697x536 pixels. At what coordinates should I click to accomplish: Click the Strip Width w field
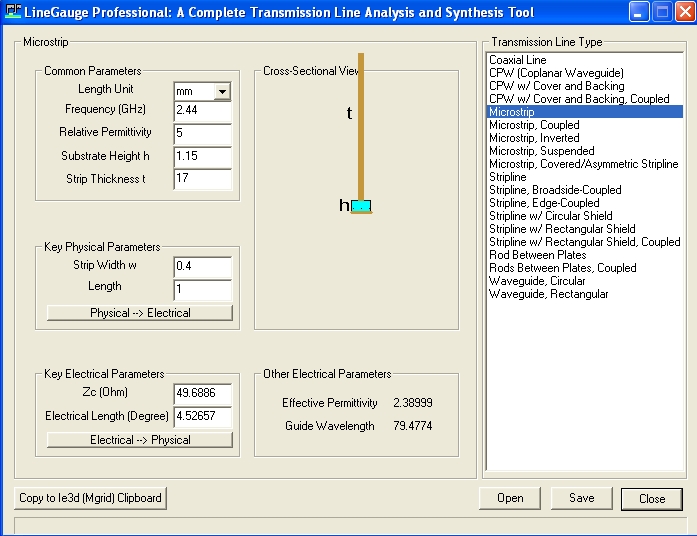point(203,267)
